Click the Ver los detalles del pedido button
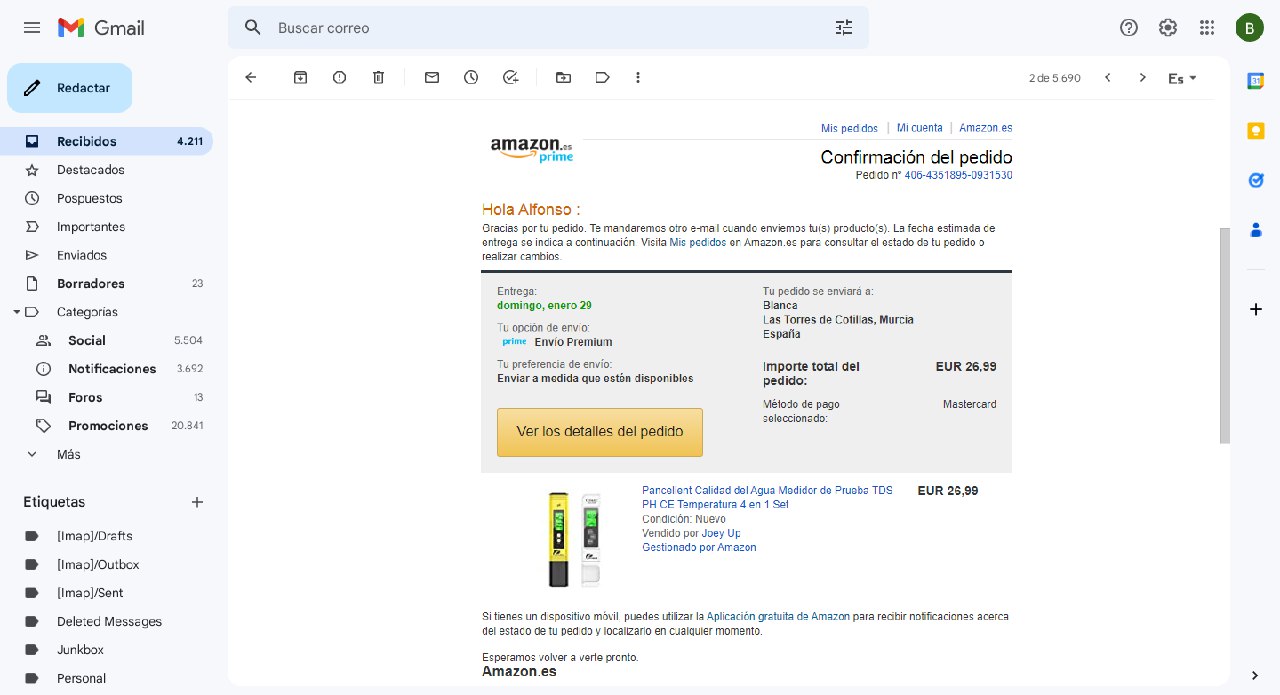 tap(600, 432)
